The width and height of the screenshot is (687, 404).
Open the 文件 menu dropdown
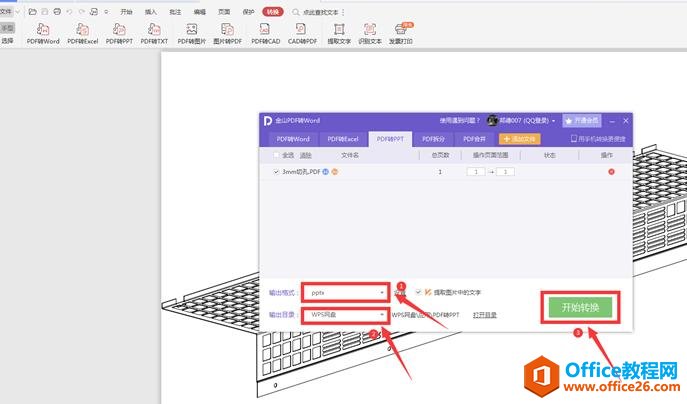[x=8, y=11]
